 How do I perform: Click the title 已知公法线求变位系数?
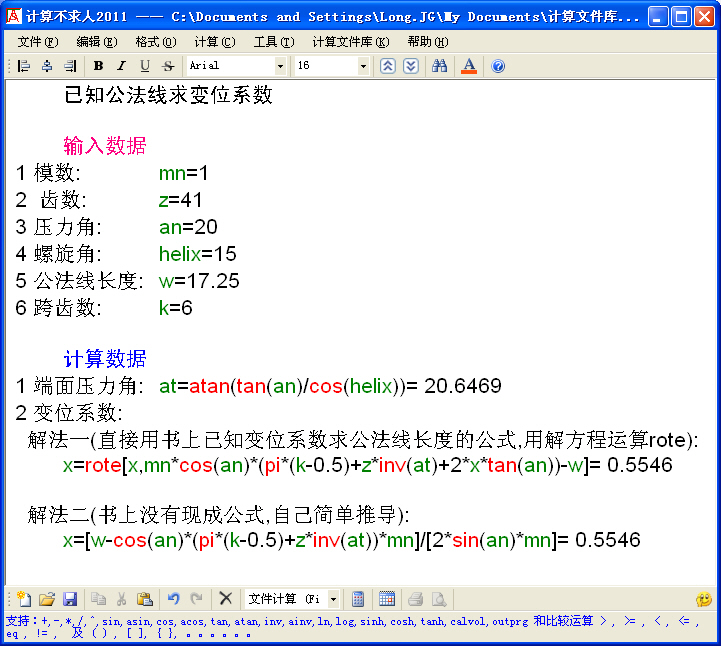click(x=168, y=95)
